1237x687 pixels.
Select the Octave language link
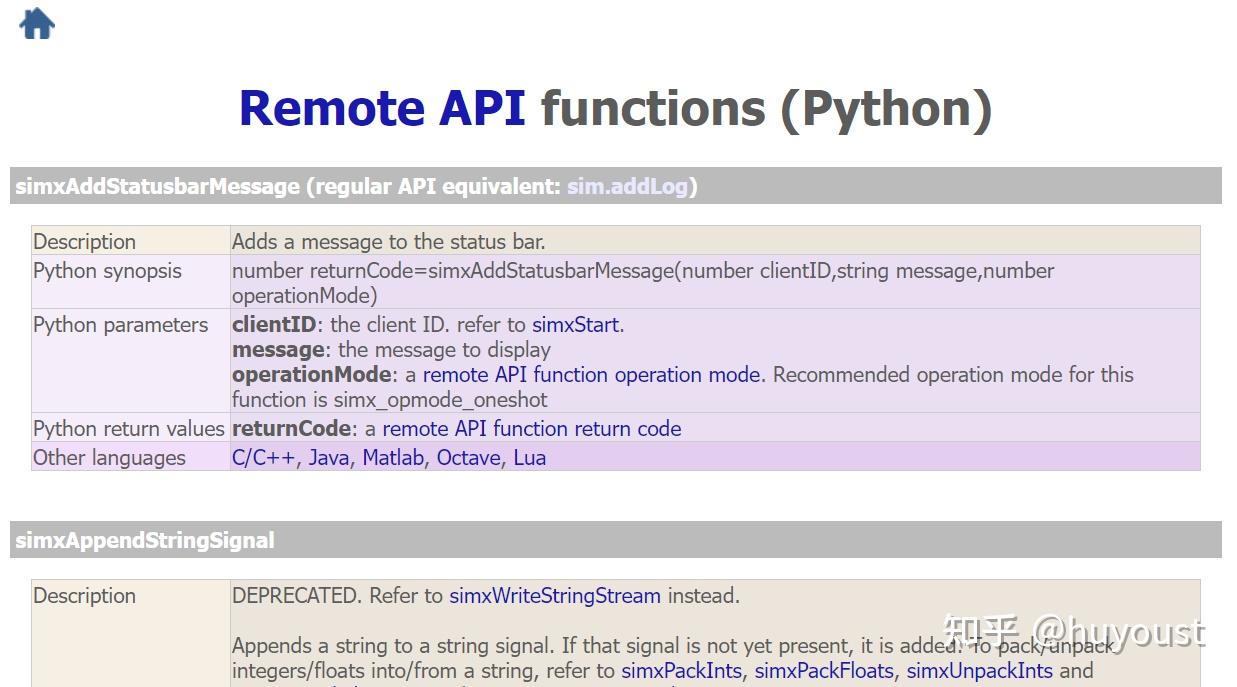[x=468, y=457]
